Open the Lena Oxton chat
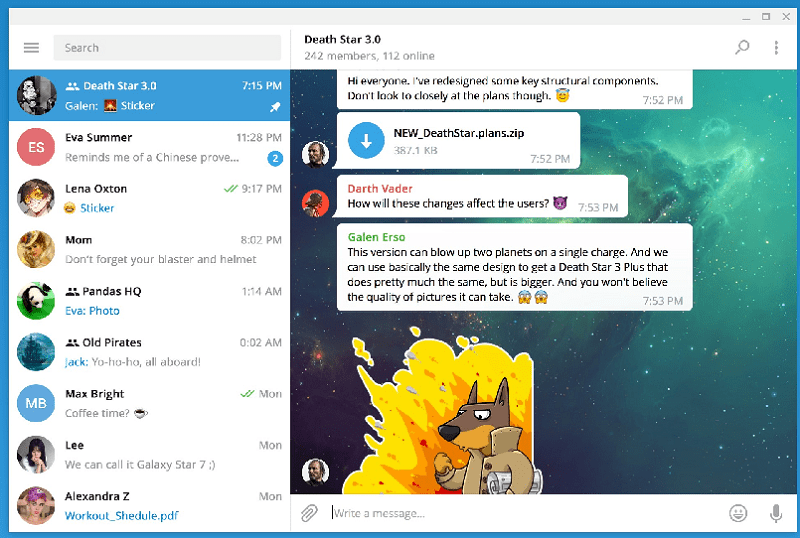The width and height of the screenshot is (800, 538). (150, 198)
